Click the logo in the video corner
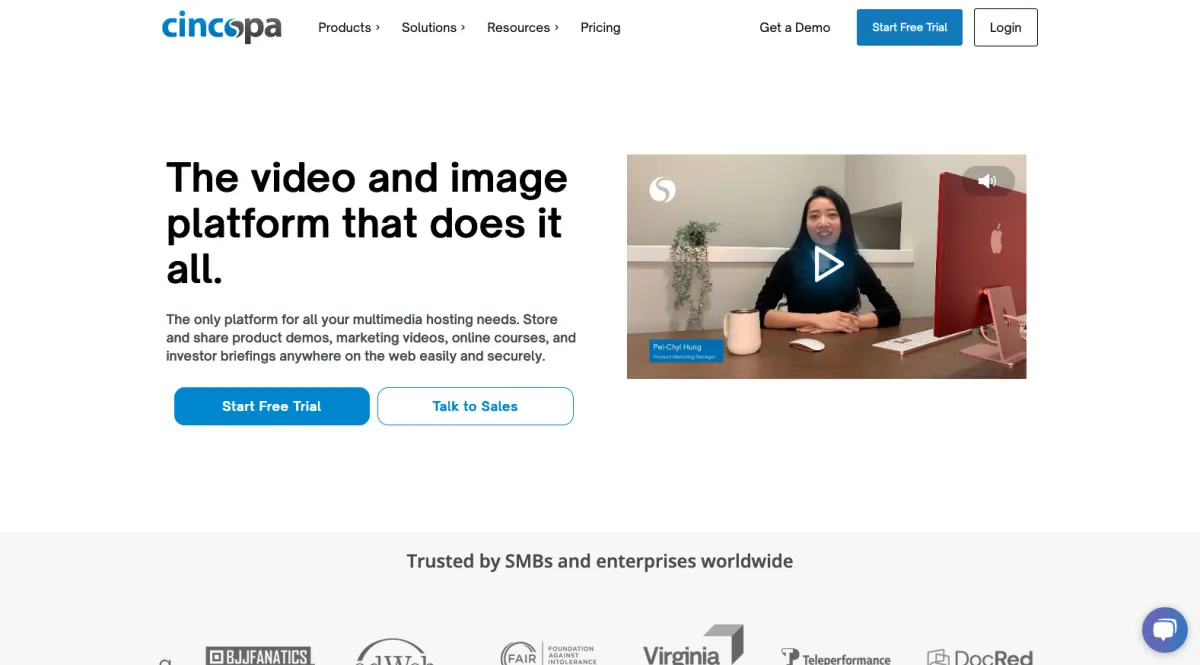This screenshot has height=665, width=1200. pyautogui.click(x=662, y=189)
